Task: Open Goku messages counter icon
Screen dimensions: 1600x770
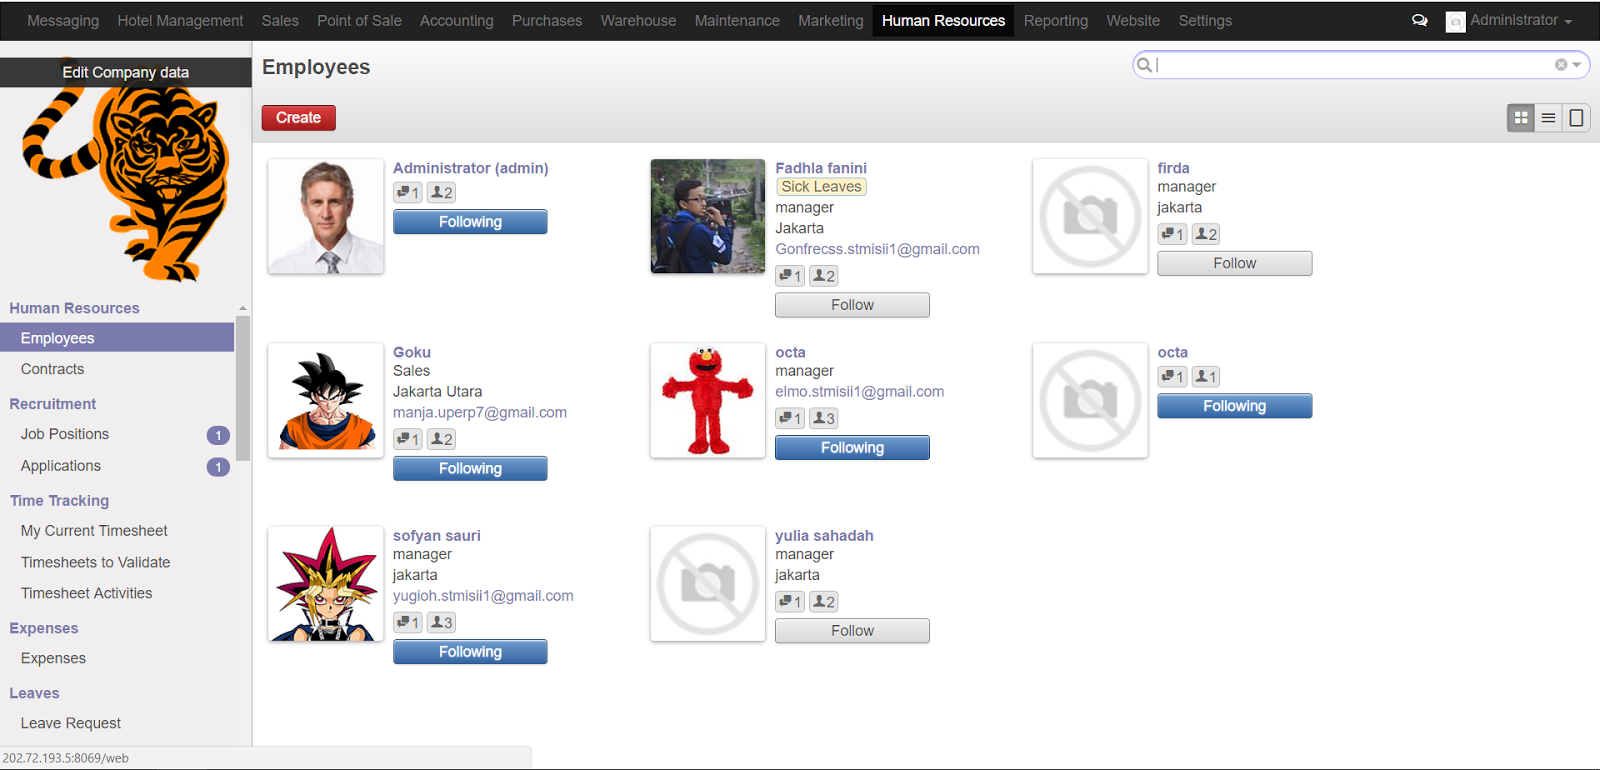Action: click(408, 439)
